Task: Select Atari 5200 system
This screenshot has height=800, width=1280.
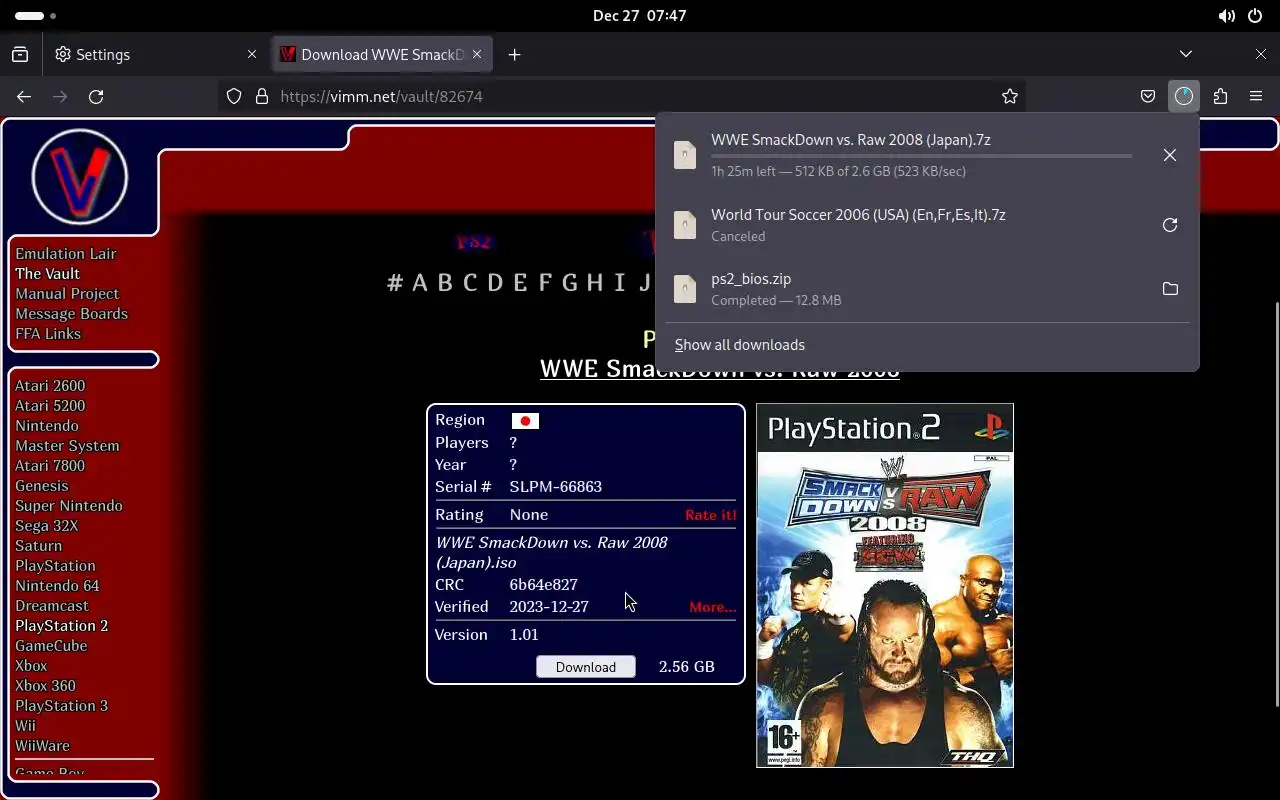Action: (50, 406)
